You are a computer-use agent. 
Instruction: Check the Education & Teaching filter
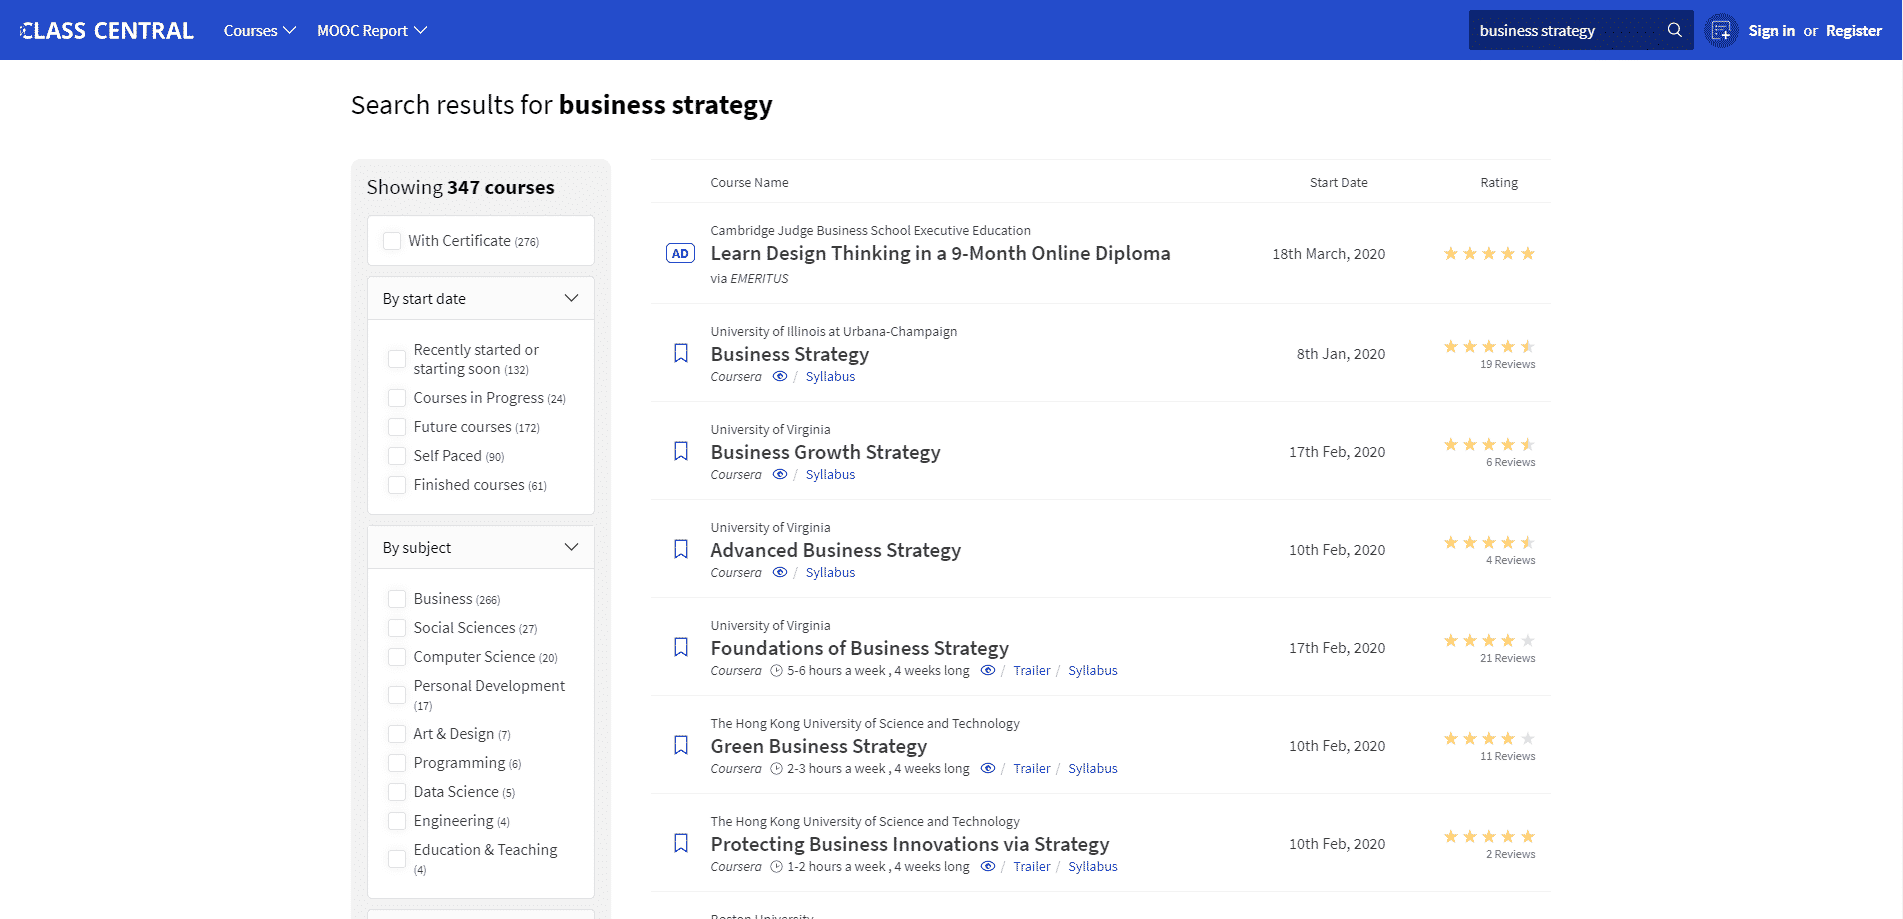(397, 859)
